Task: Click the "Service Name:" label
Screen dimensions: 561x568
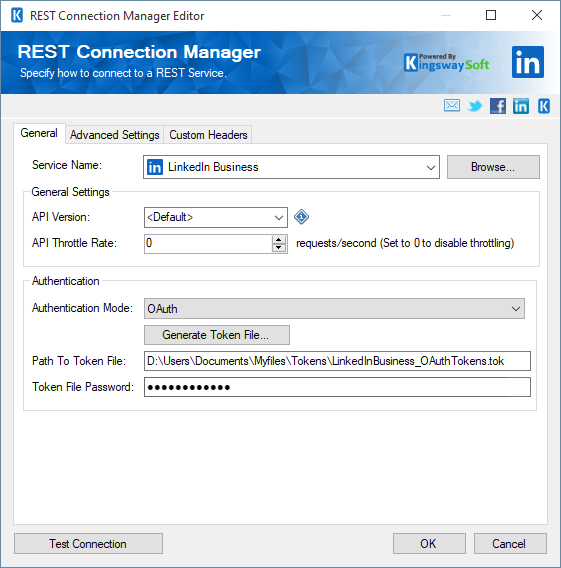Action: 67,165
